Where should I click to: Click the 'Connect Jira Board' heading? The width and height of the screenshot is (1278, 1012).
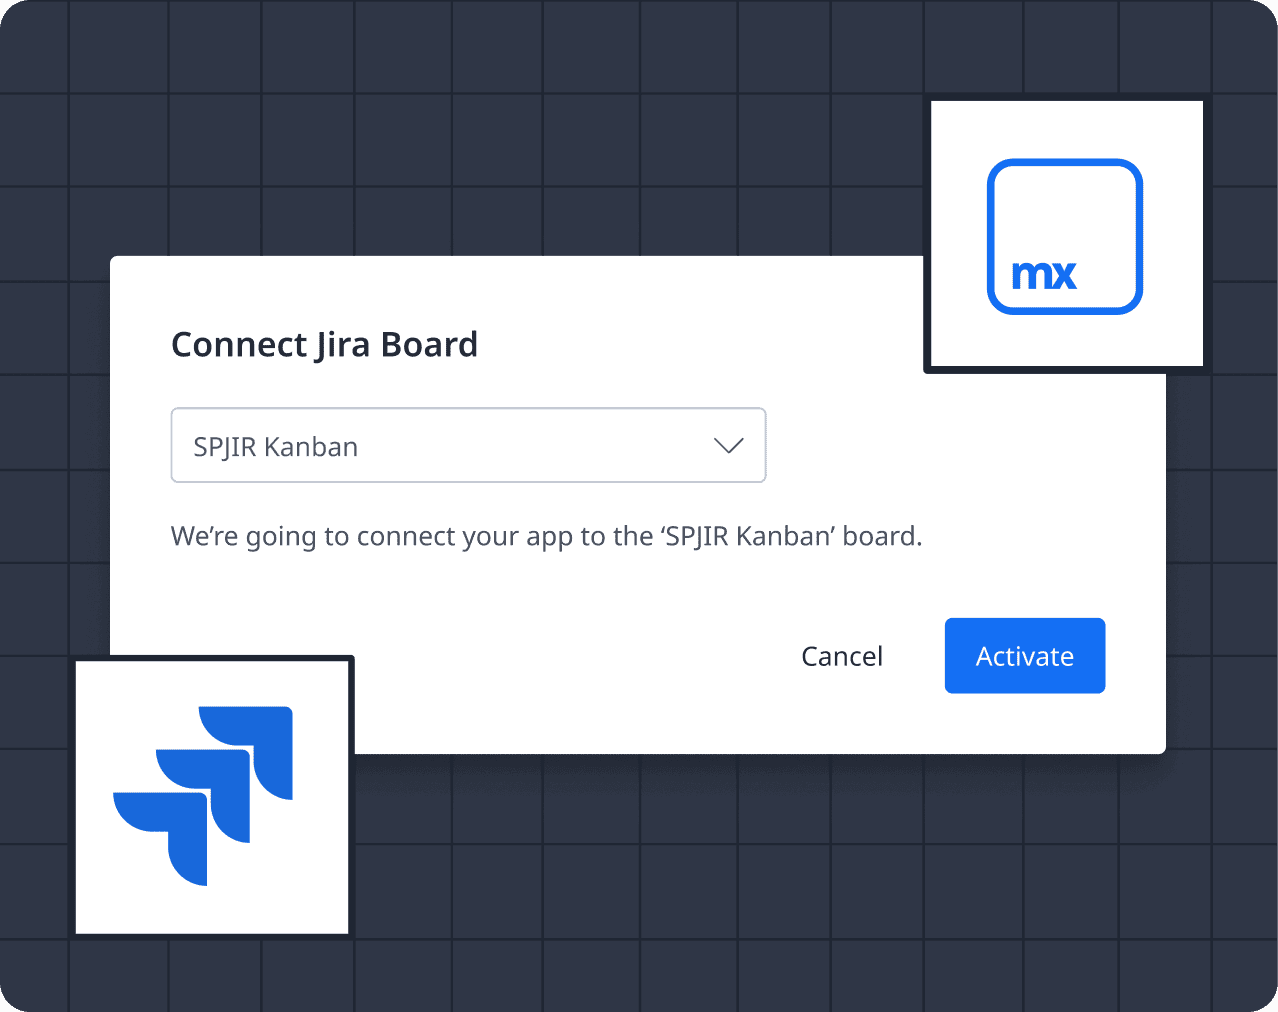(x=324, y=345)
